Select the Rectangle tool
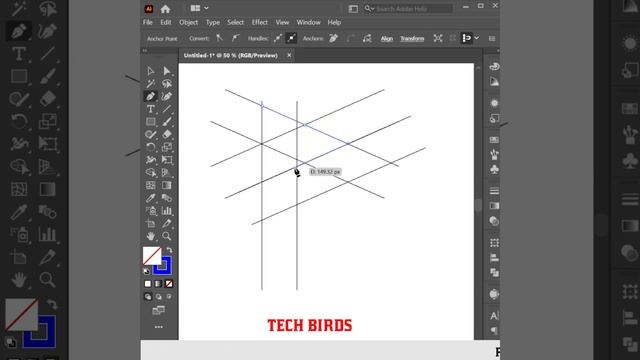Image resolution: width=640 pixels, height=360 pixels. [x=151, y=122]
